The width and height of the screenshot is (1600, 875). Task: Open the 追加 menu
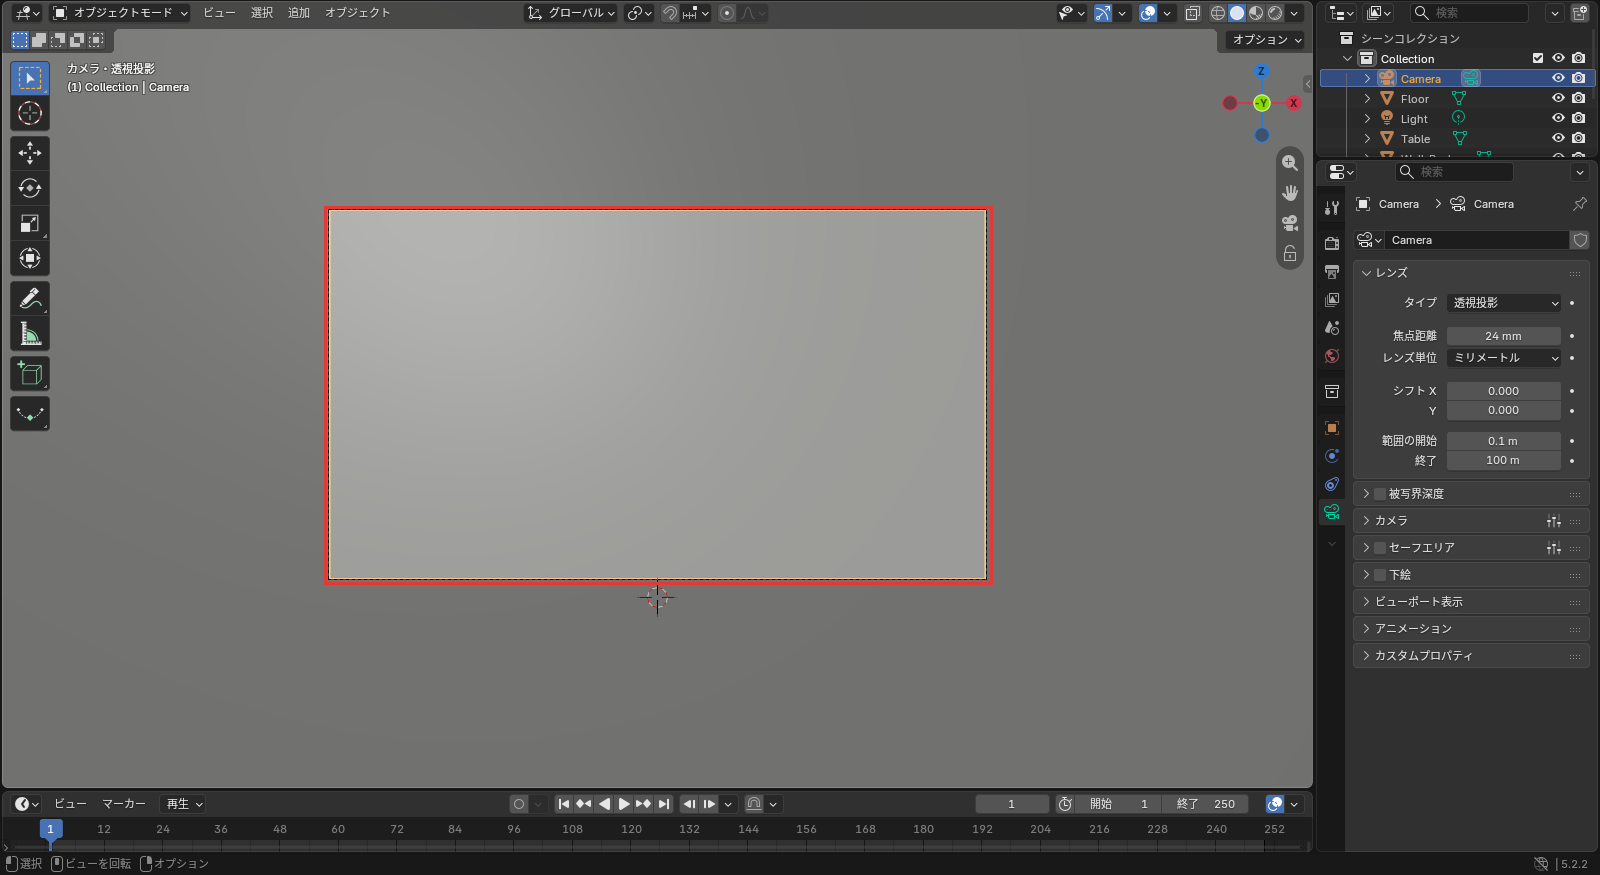tap(299, 13)
